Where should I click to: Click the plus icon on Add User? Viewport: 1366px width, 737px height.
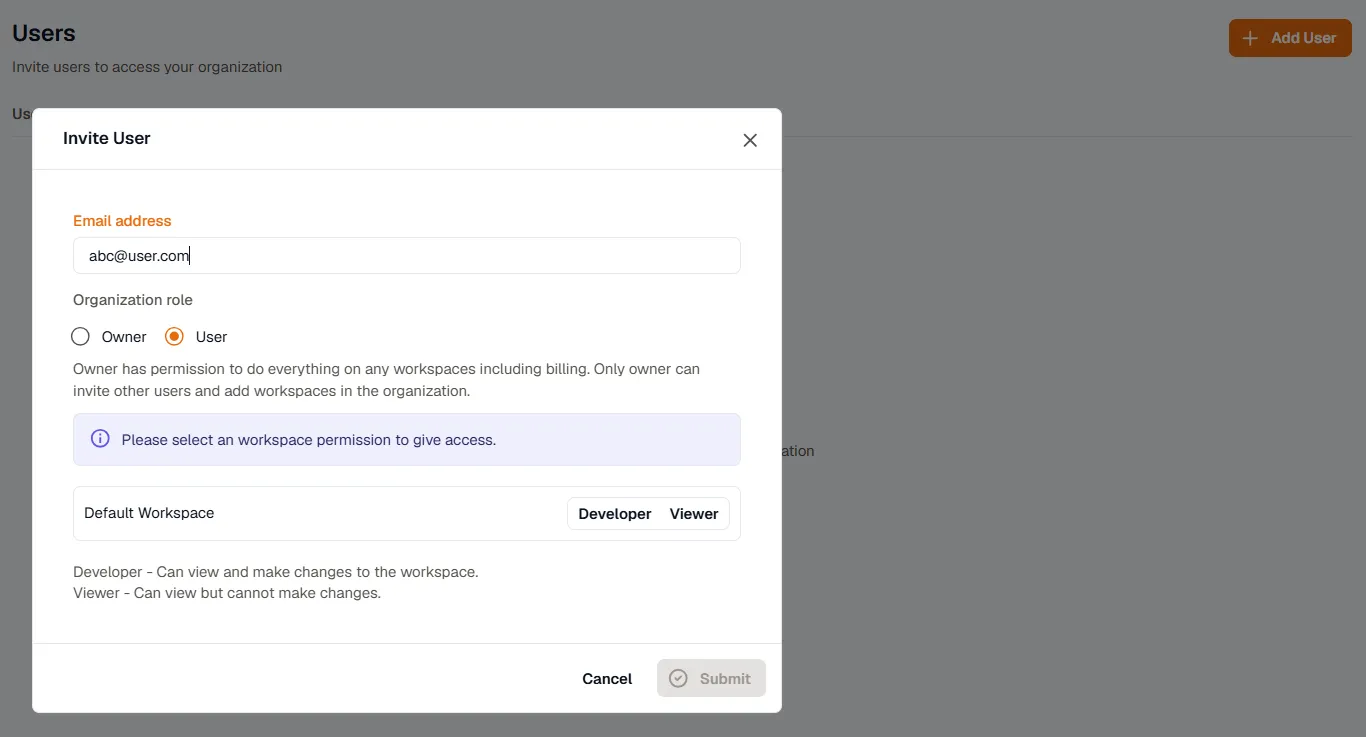point(1250,38)
